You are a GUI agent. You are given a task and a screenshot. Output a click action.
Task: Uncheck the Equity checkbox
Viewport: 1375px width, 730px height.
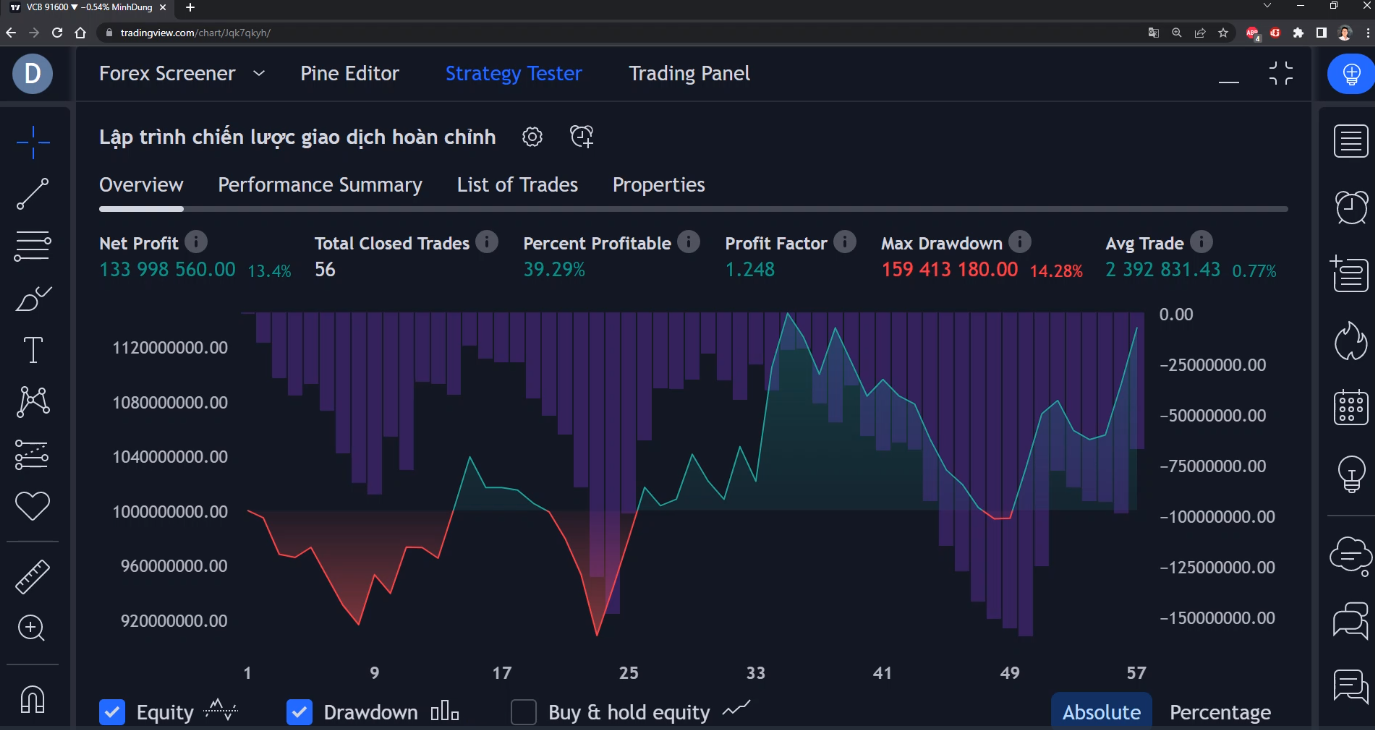point(112,712)
